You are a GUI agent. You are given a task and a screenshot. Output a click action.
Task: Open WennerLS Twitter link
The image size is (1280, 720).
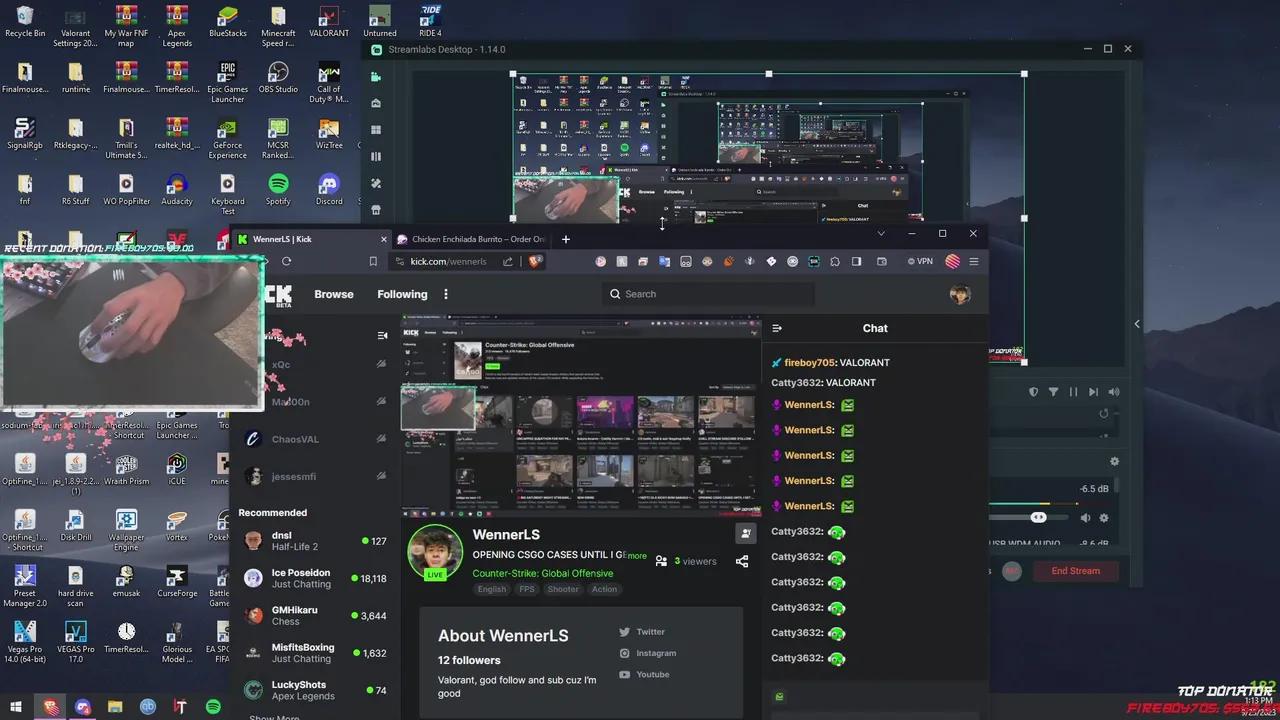641,632
